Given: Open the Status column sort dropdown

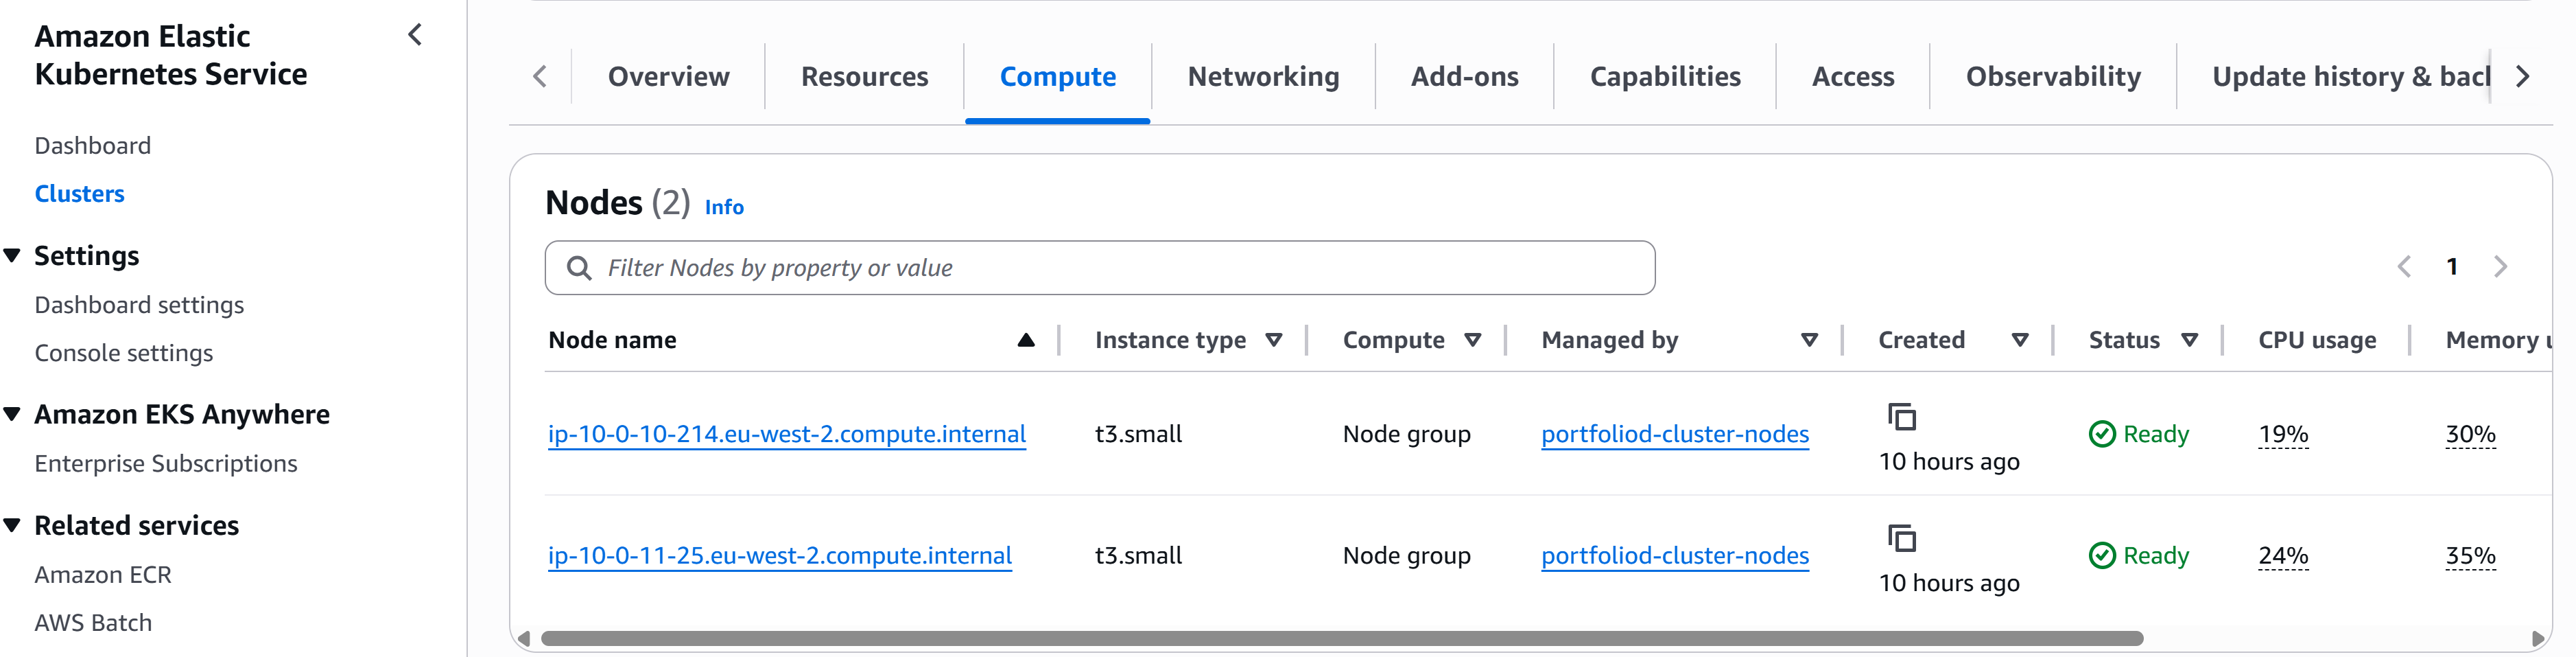Looking at the screenshot, I should pyautogui.click(x=2189, y=340).
